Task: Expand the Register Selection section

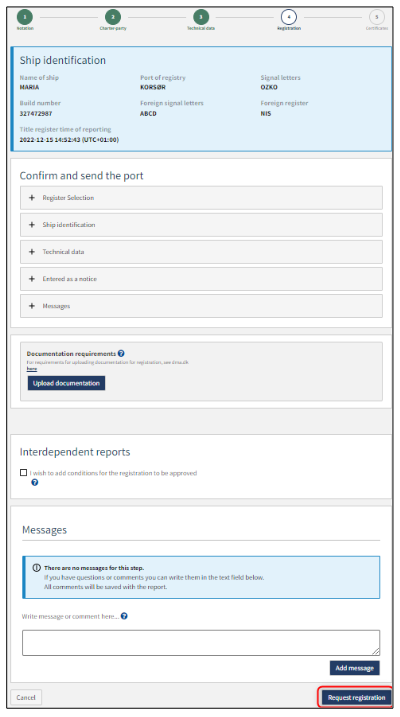Action: (201, 198)
